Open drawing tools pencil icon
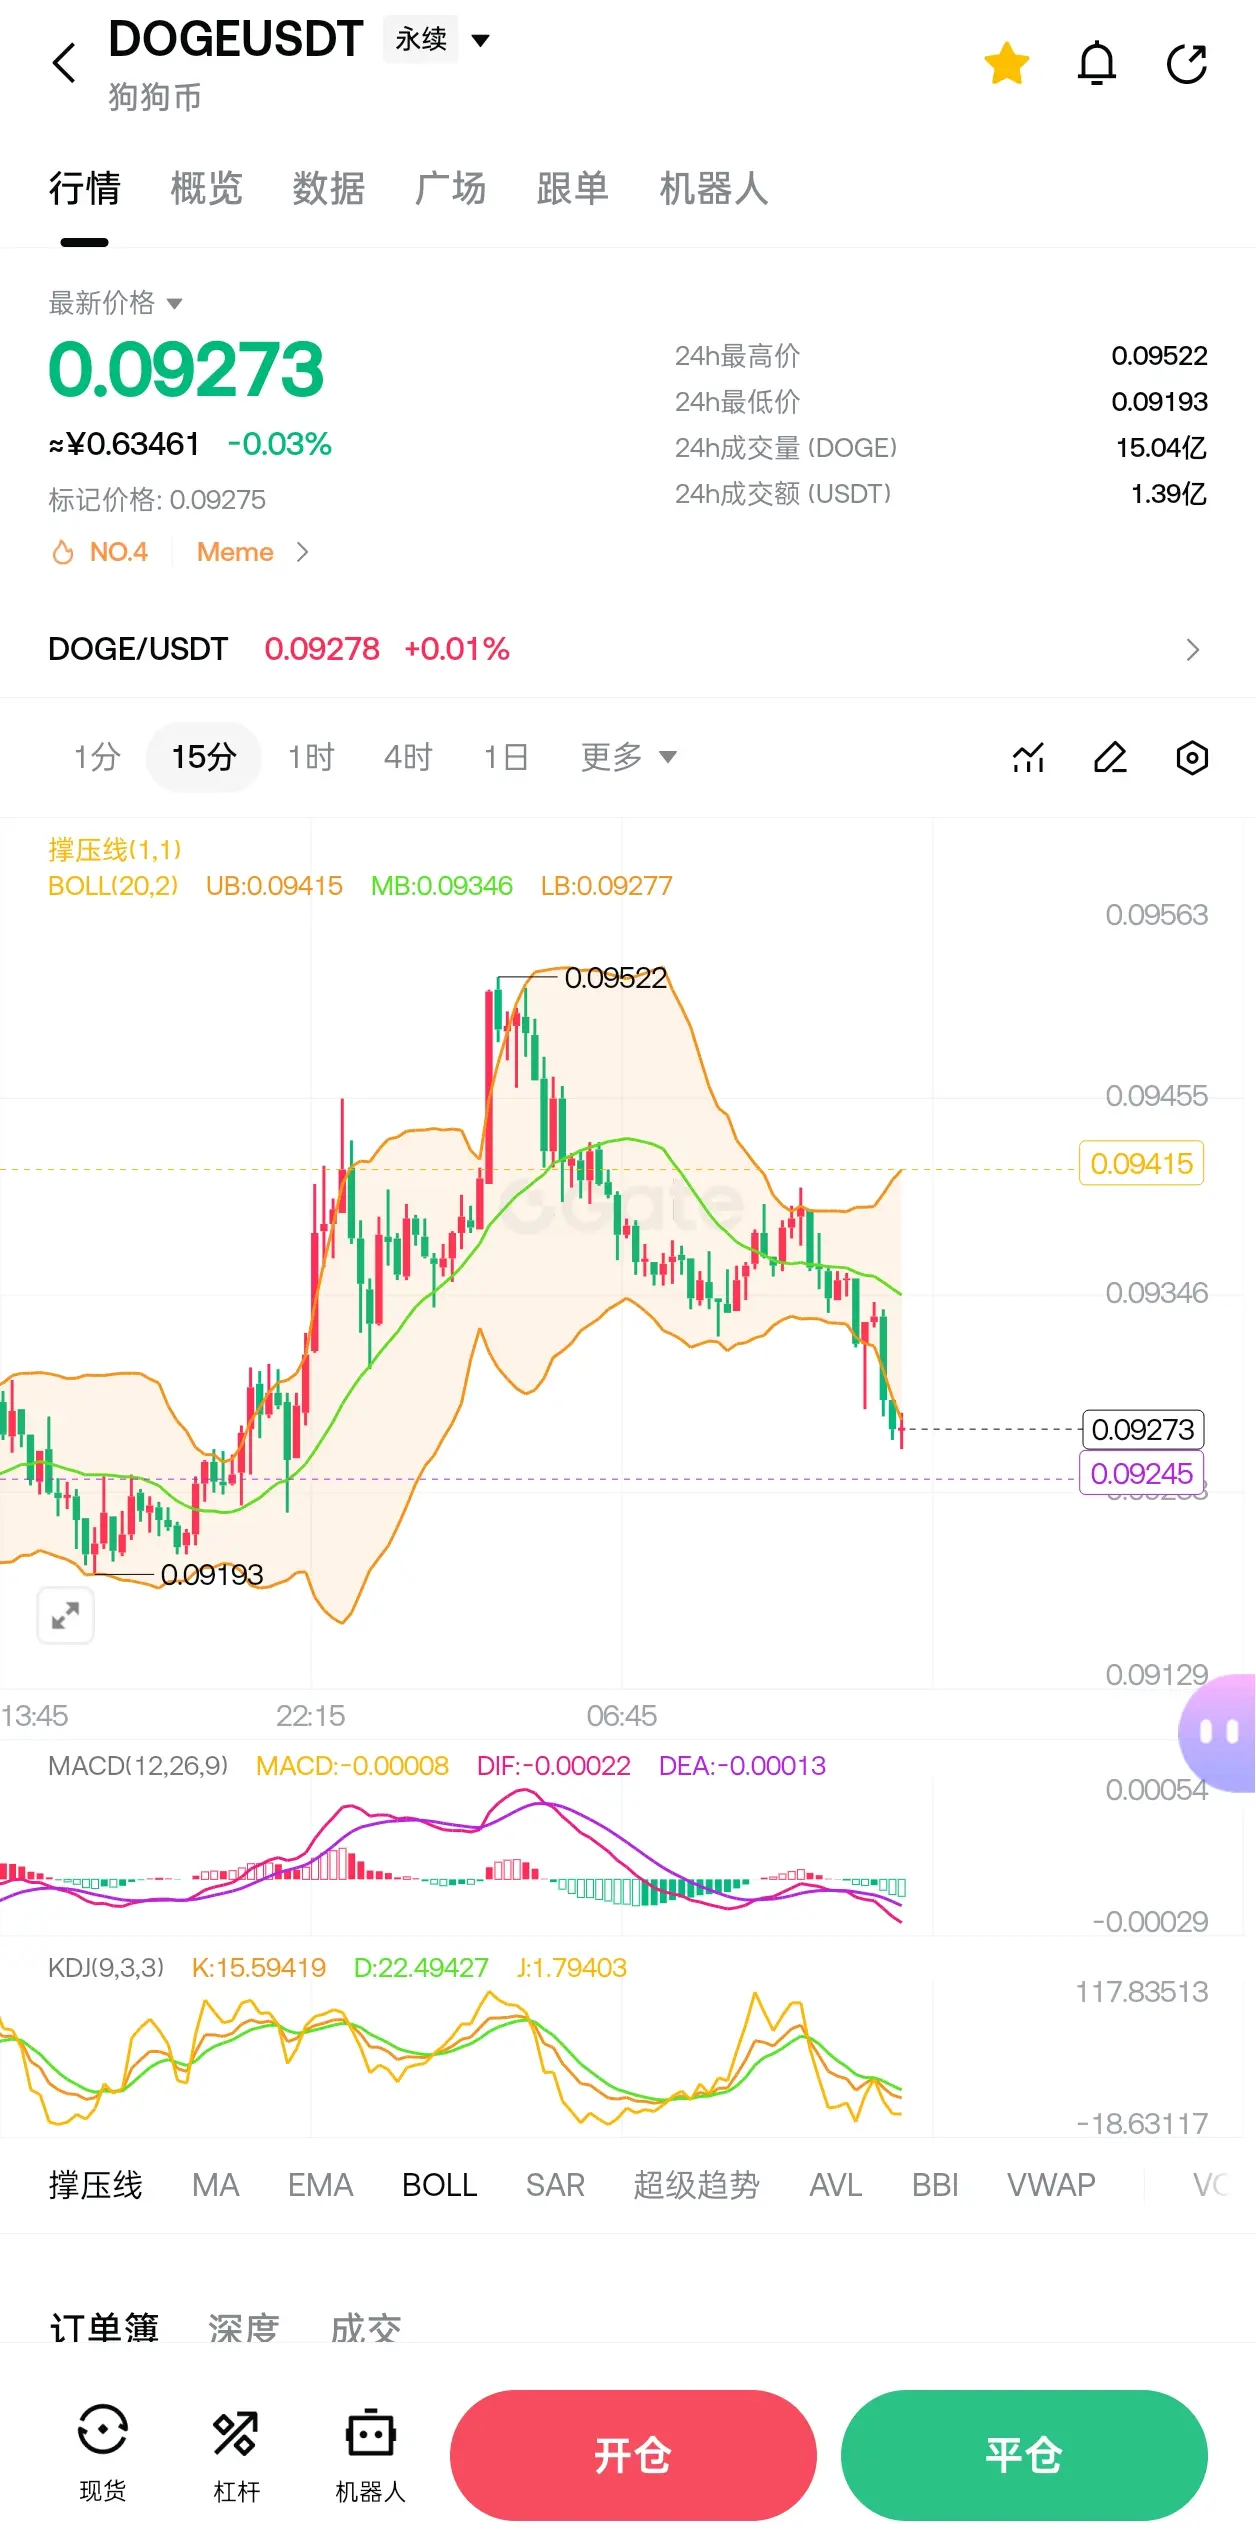 click(1110, 758)
